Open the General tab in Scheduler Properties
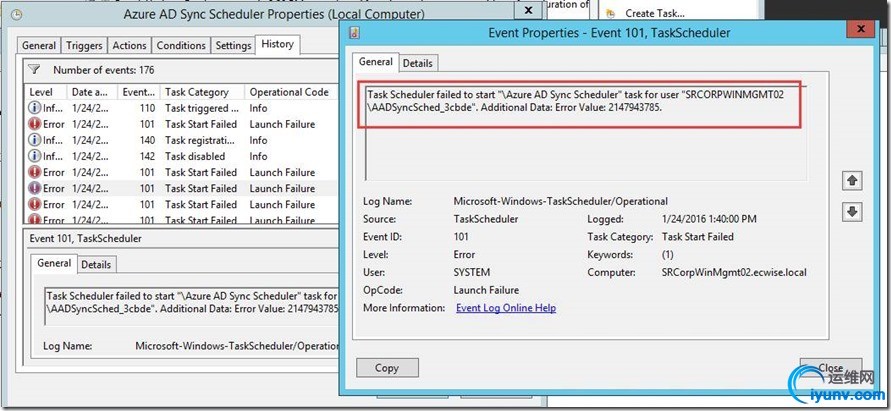Screen dimensions: 891x411 coord(39,45)
